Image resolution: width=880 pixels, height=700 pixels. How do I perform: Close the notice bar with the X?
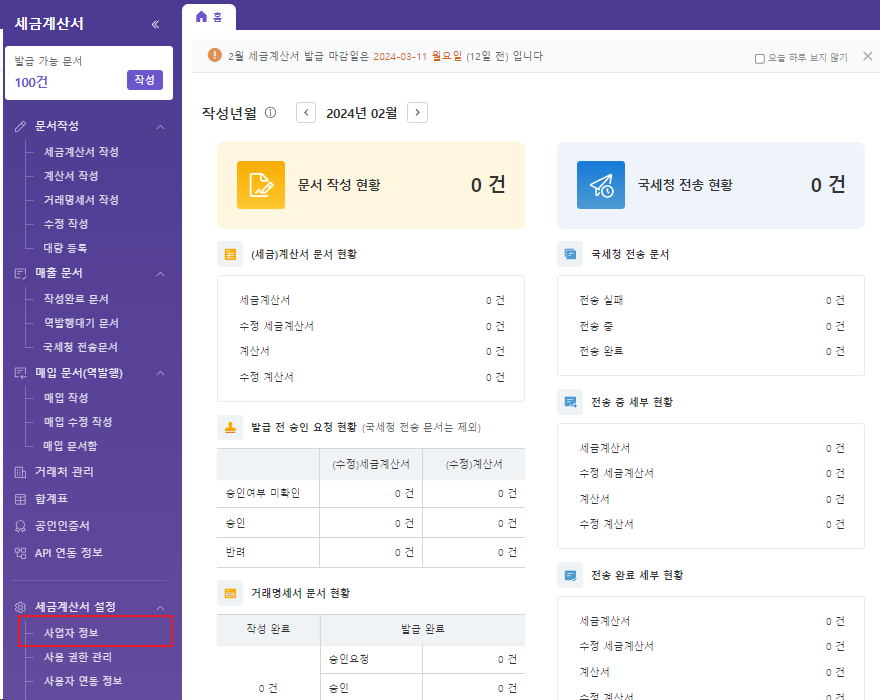click(868, 56)
